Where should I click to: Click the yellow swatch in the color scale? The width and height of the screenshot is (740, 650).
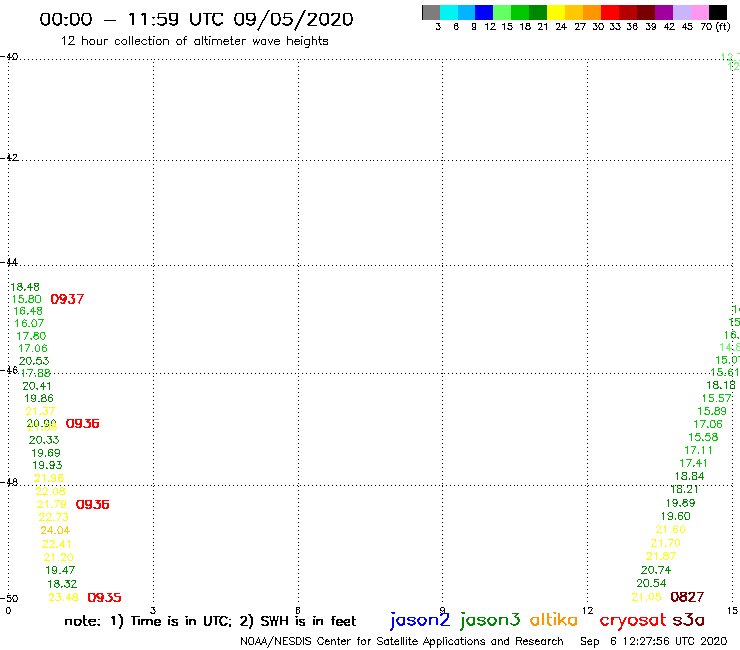click(556, 12)
